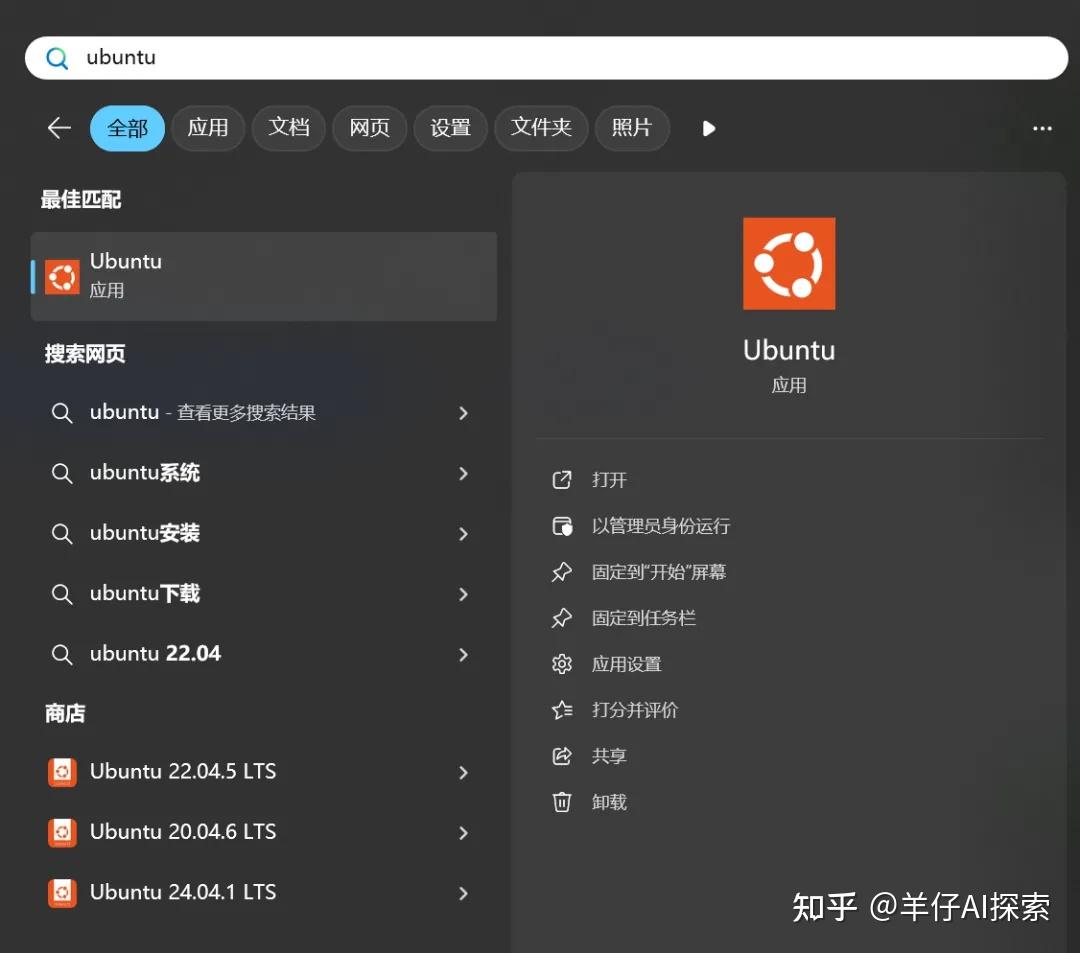Expand chevron next to ubuntu系统
Viewport: 1080px width, 953px height.
[463, 474]
